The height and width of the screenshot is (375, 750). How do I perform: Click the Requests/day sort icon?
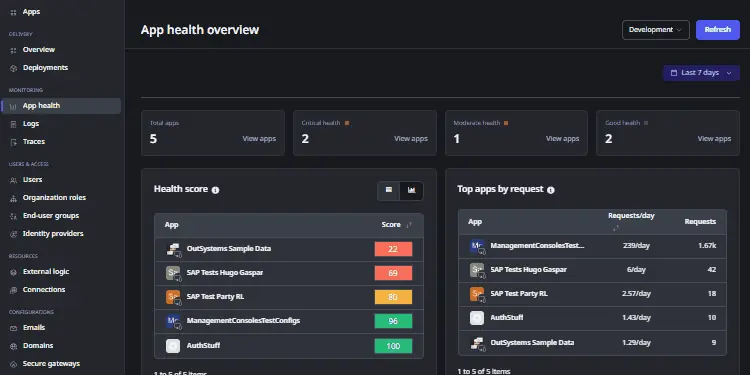tap(616, 228)
